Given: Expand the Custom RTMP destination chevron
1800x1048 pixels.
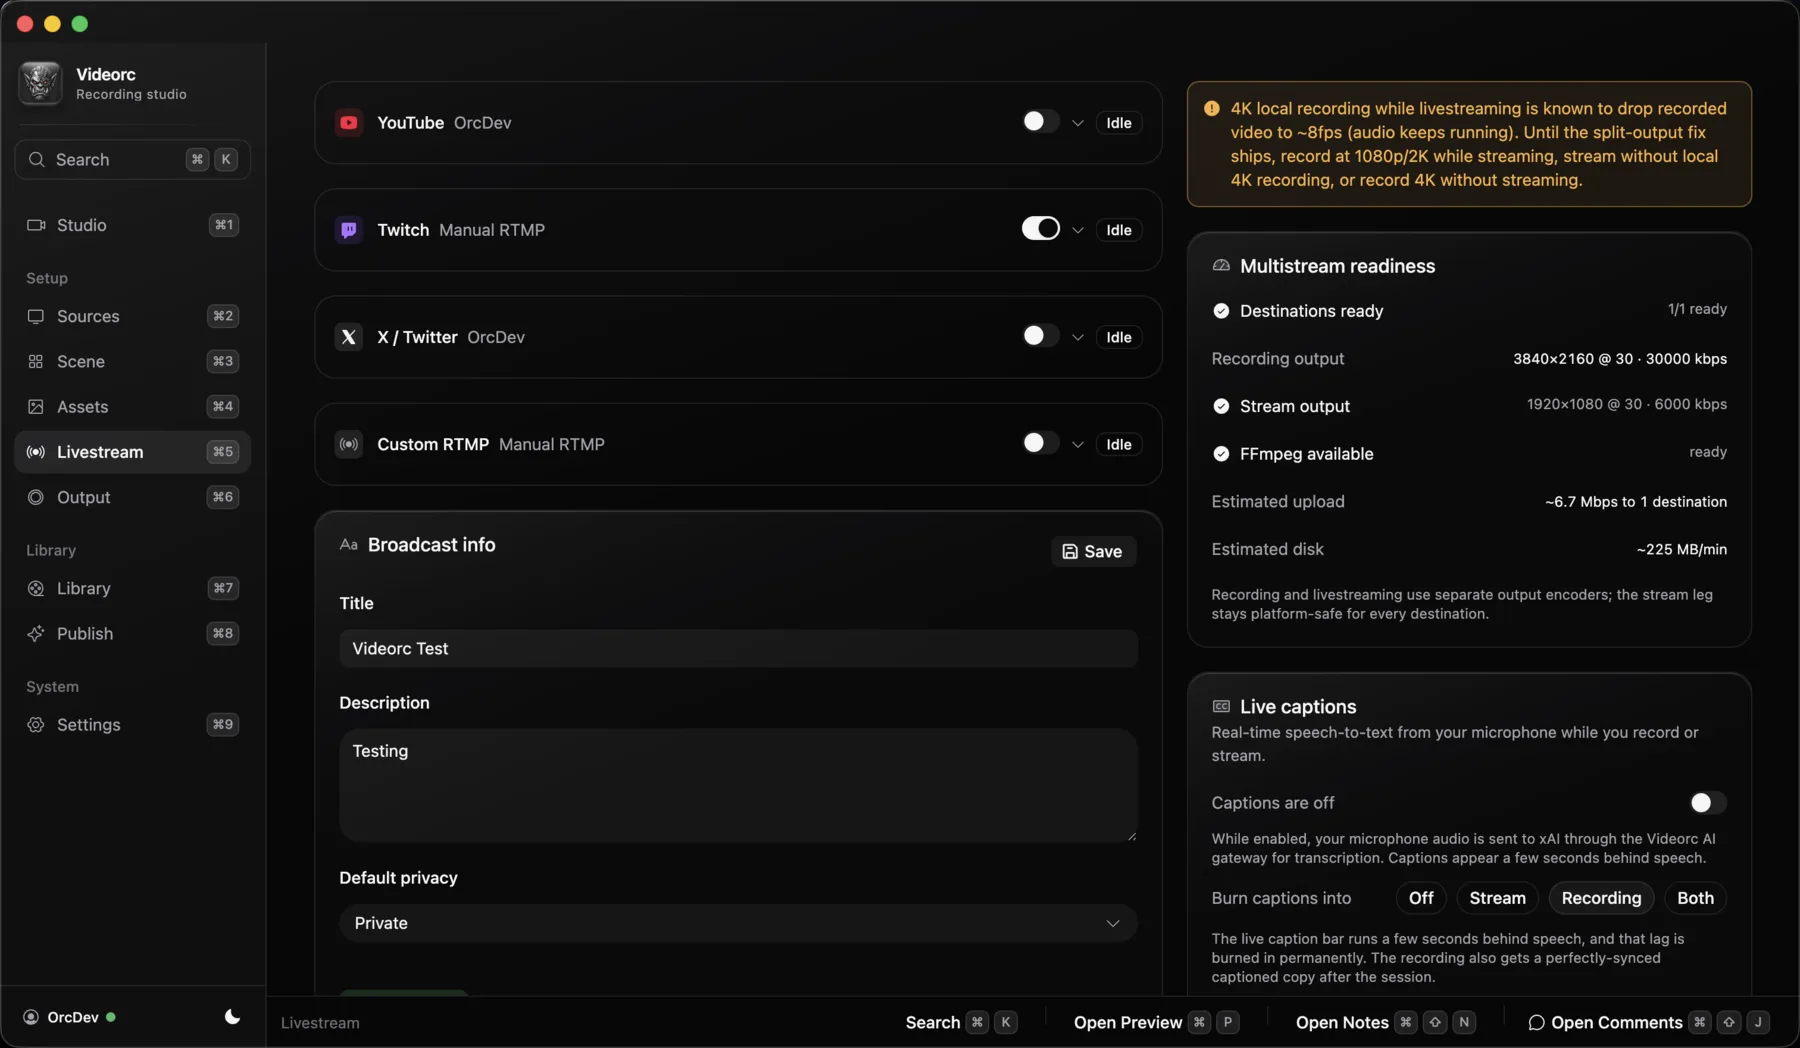Looking at the screenshot, I should pyautogui.click(x=1077, y=444).
